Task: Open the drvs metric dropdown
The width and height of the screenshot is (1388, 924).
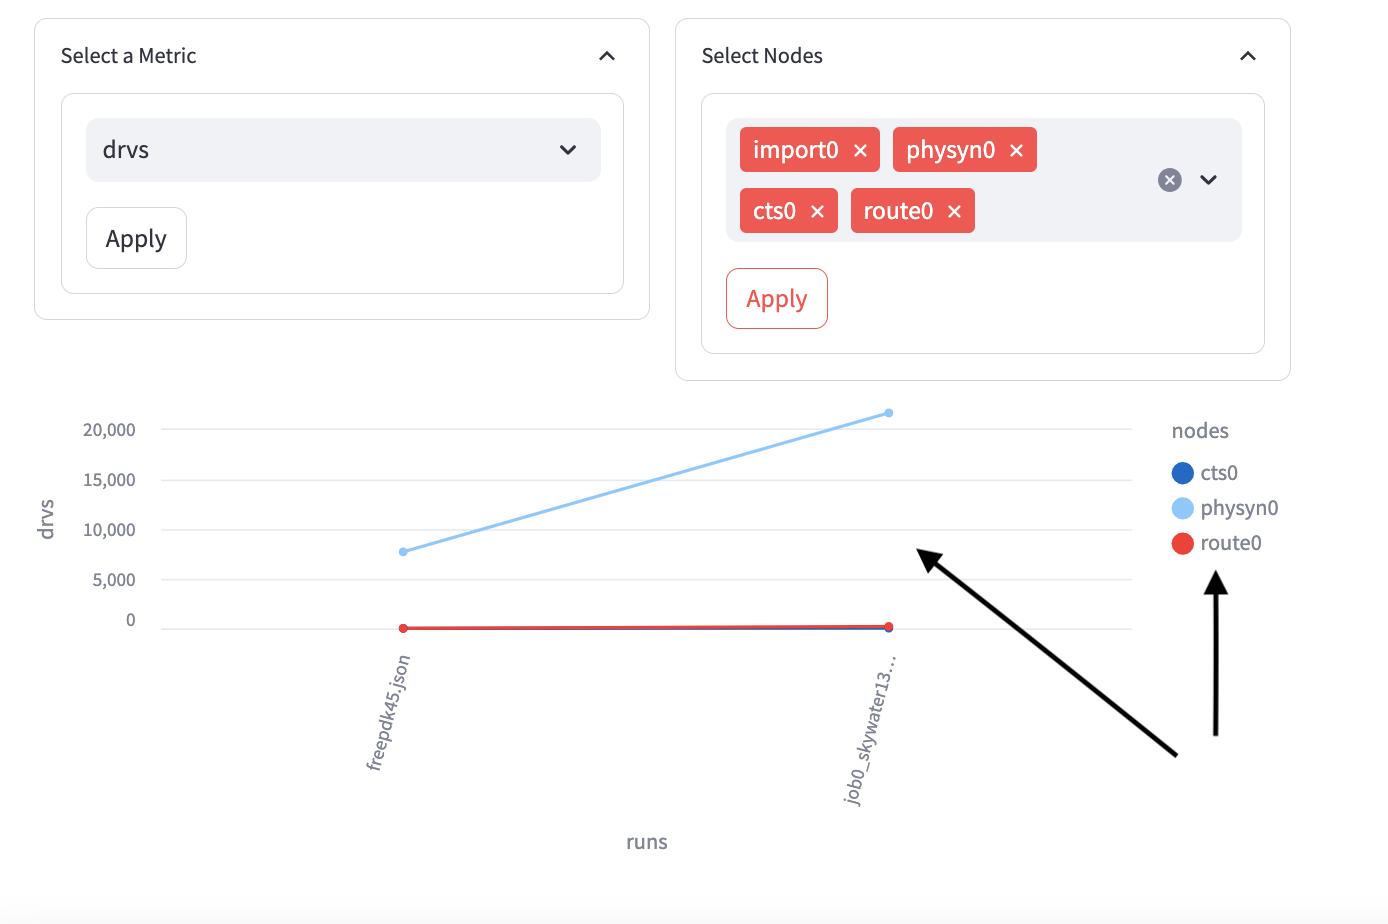Action: [x=343, y=150]
